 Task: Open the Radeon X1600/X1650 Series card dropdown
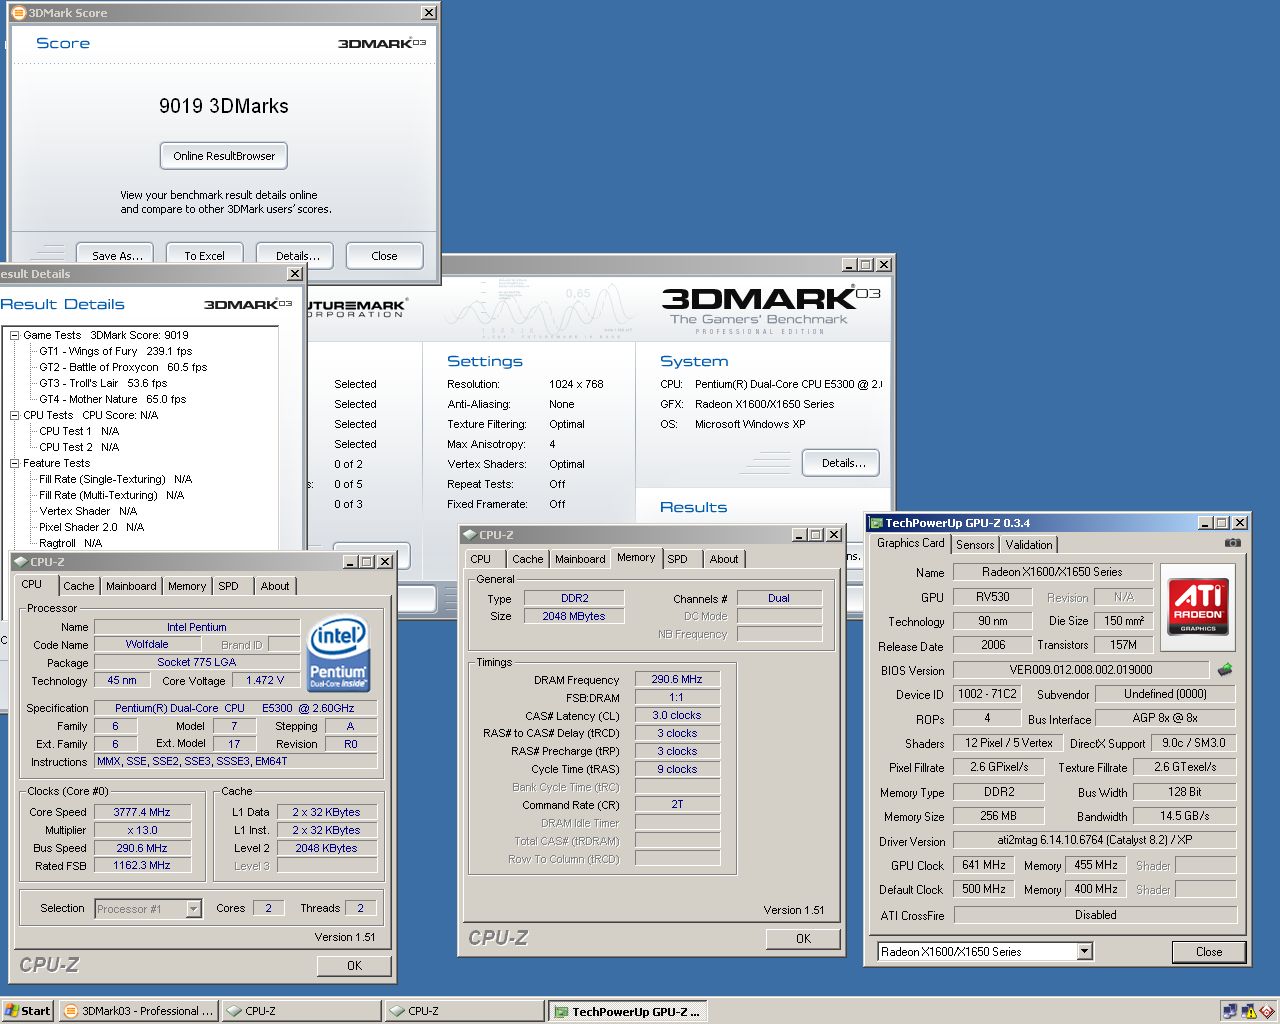[x=1085, y=952]
